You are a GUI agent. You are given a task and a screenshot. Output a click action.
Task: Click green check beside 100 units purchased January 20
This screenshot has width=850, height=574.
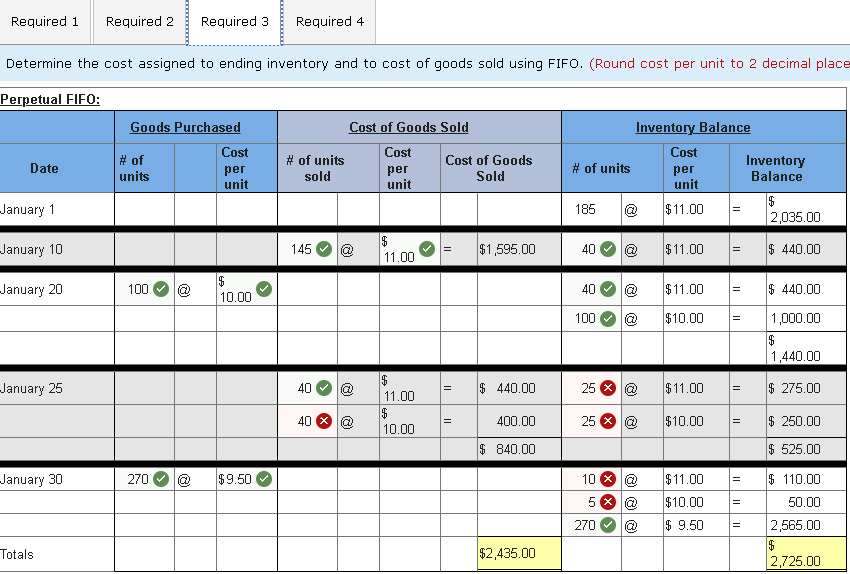point(161,289)
